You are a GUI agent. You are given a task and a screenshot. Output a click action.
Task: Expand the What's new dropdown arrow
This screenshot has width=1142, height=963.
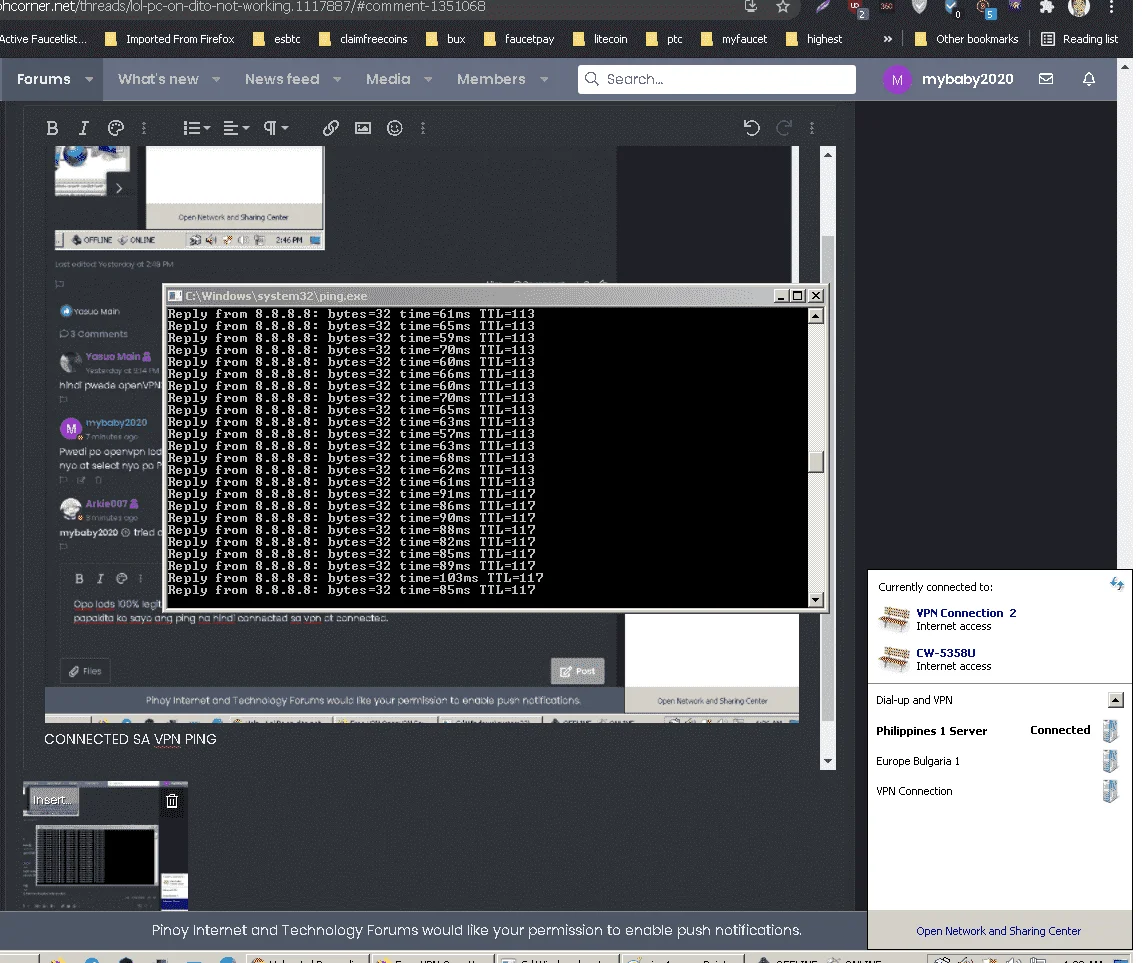[x=216, y=79]
